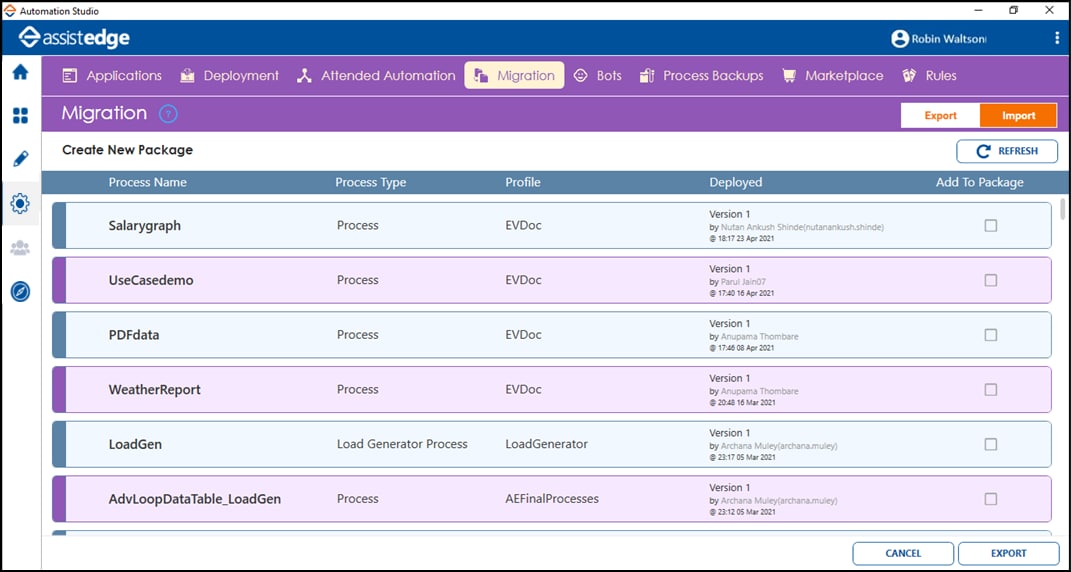1071x572 pixels.
Task: Select the WeatherReport package checkbox
Action: [991, 390]
